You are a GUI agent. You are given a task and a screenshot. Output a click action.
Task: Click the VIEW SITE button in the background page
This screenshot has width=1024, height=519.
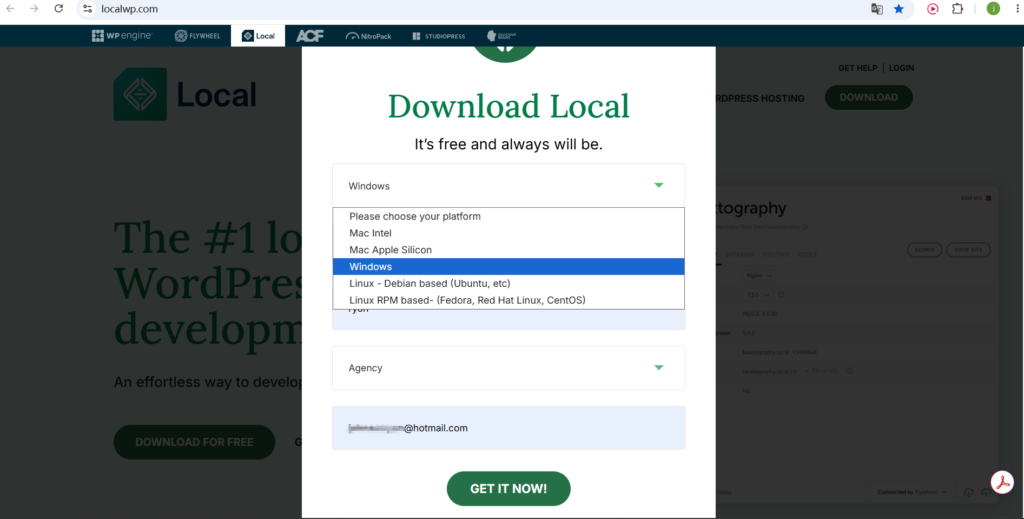click(968, 250)
